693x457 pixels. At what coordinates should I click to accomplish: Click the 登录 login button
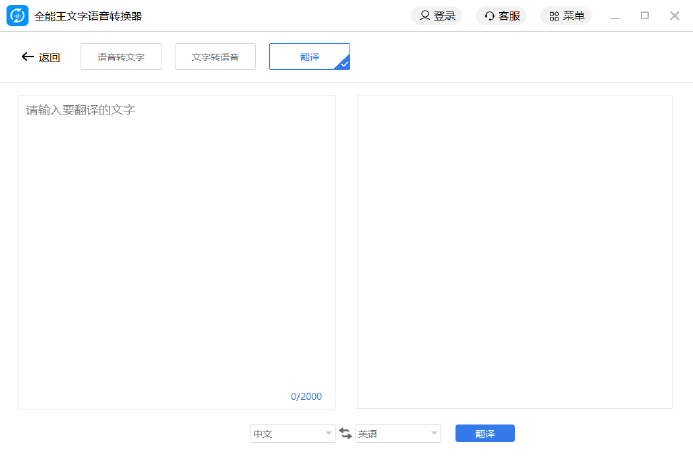point(437,16)
